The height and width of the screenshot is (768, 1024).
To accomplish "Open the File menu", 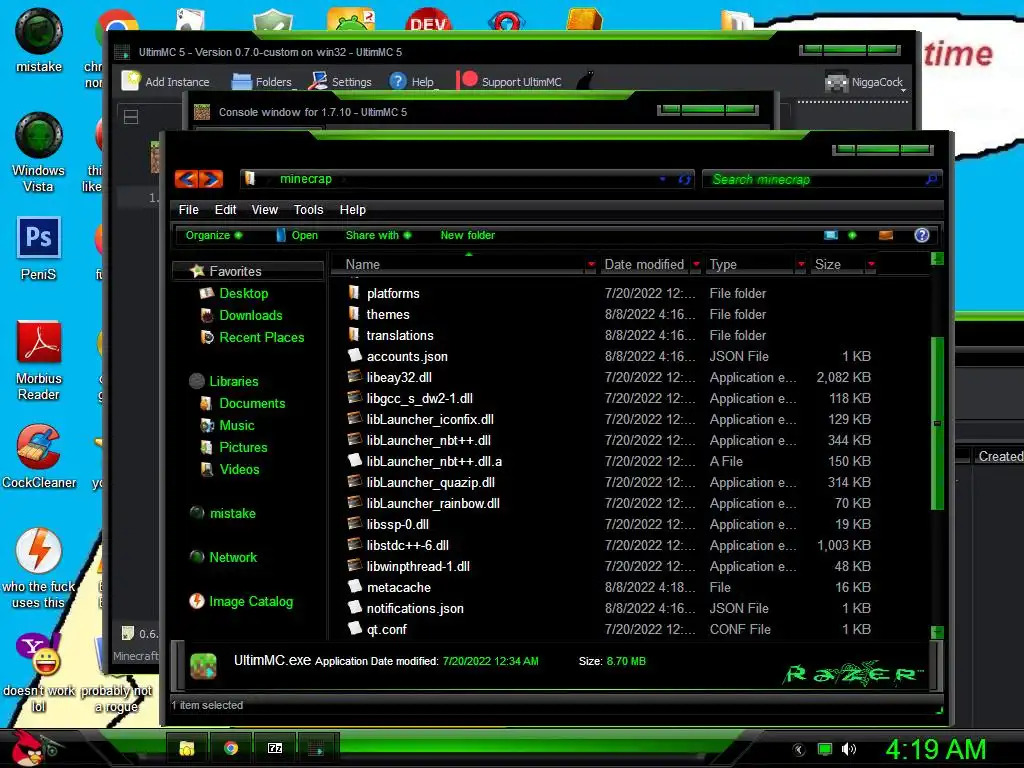I will [x=188, y=210].
